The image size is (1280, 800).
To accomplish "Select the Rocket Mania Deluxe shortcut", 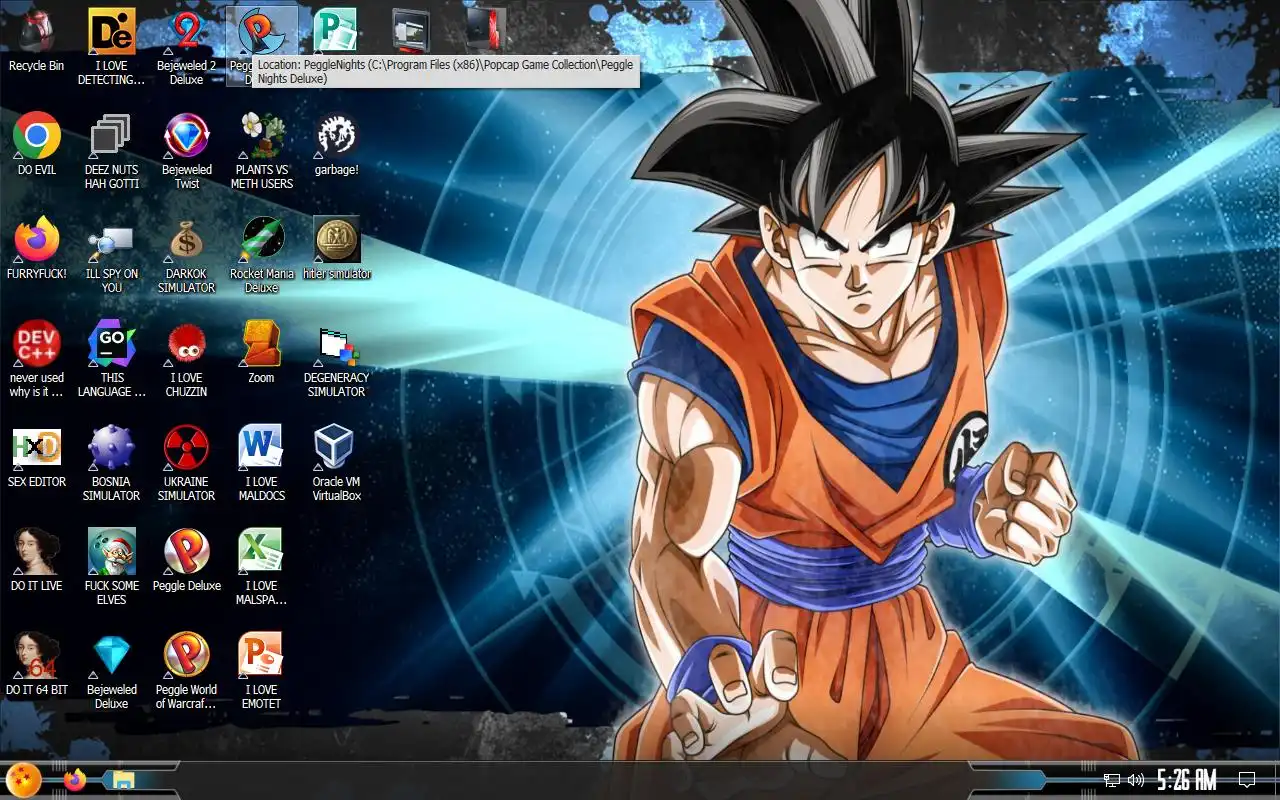I will (262, 255).
